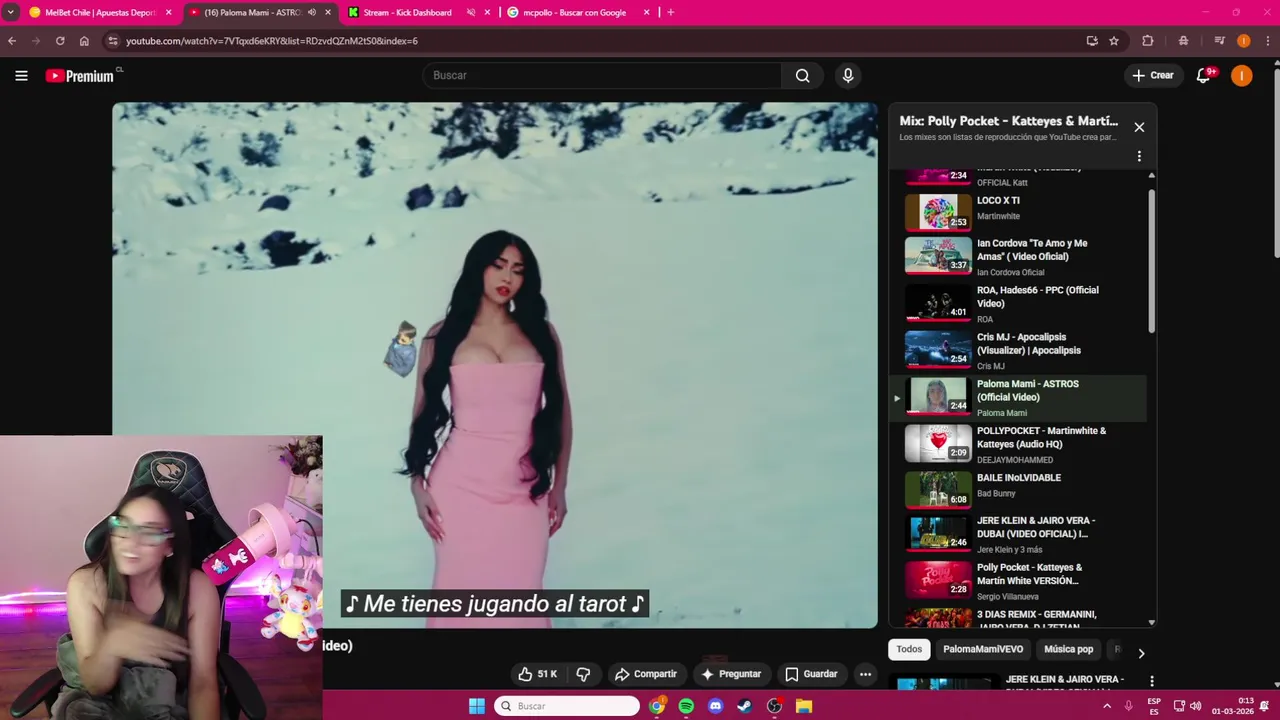Click the YouTube search input field
The width and height of the screenshot is (1280, 720).
pos(603,76)
